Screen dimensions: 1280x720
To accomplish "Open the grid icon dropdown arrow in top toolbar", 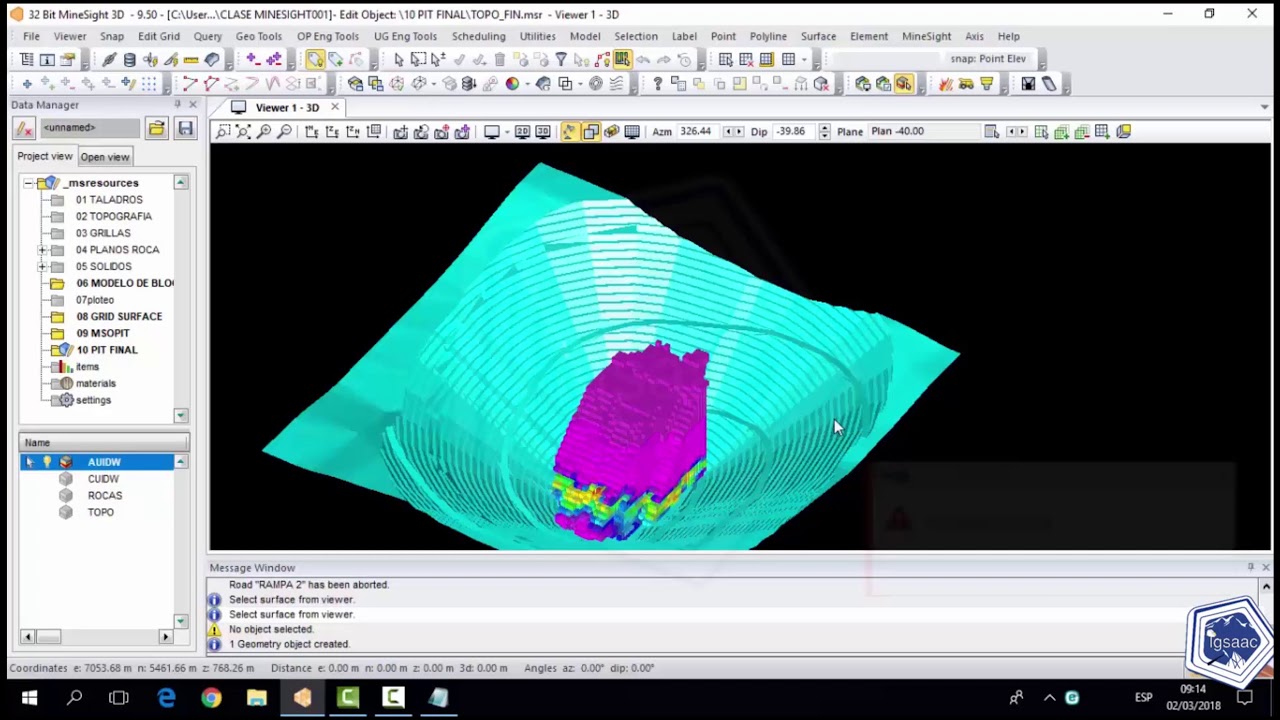I will 803,59.
